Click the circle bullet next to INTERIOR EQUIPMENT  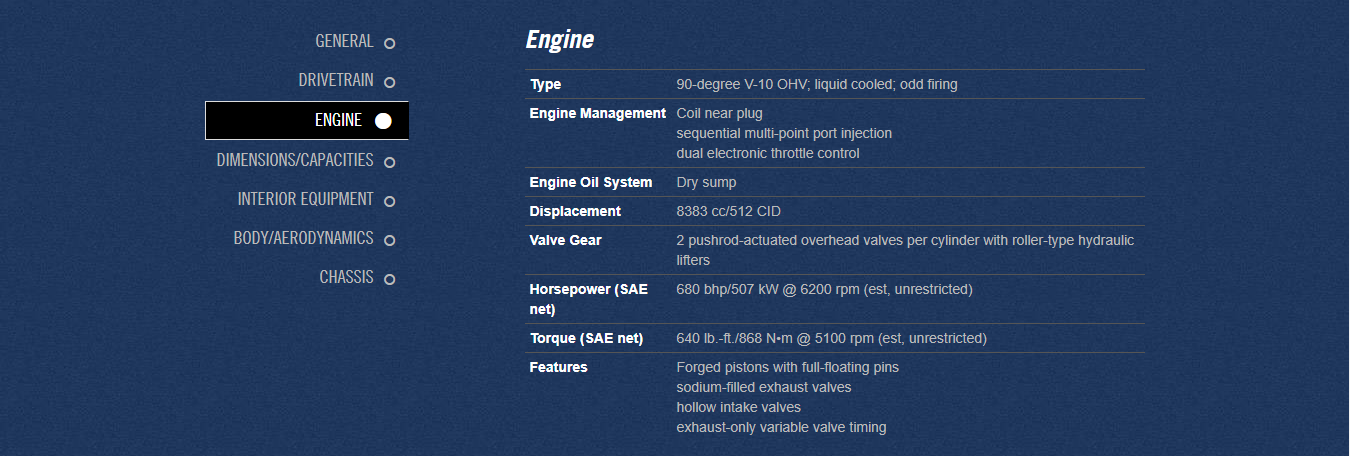point(389,201)
